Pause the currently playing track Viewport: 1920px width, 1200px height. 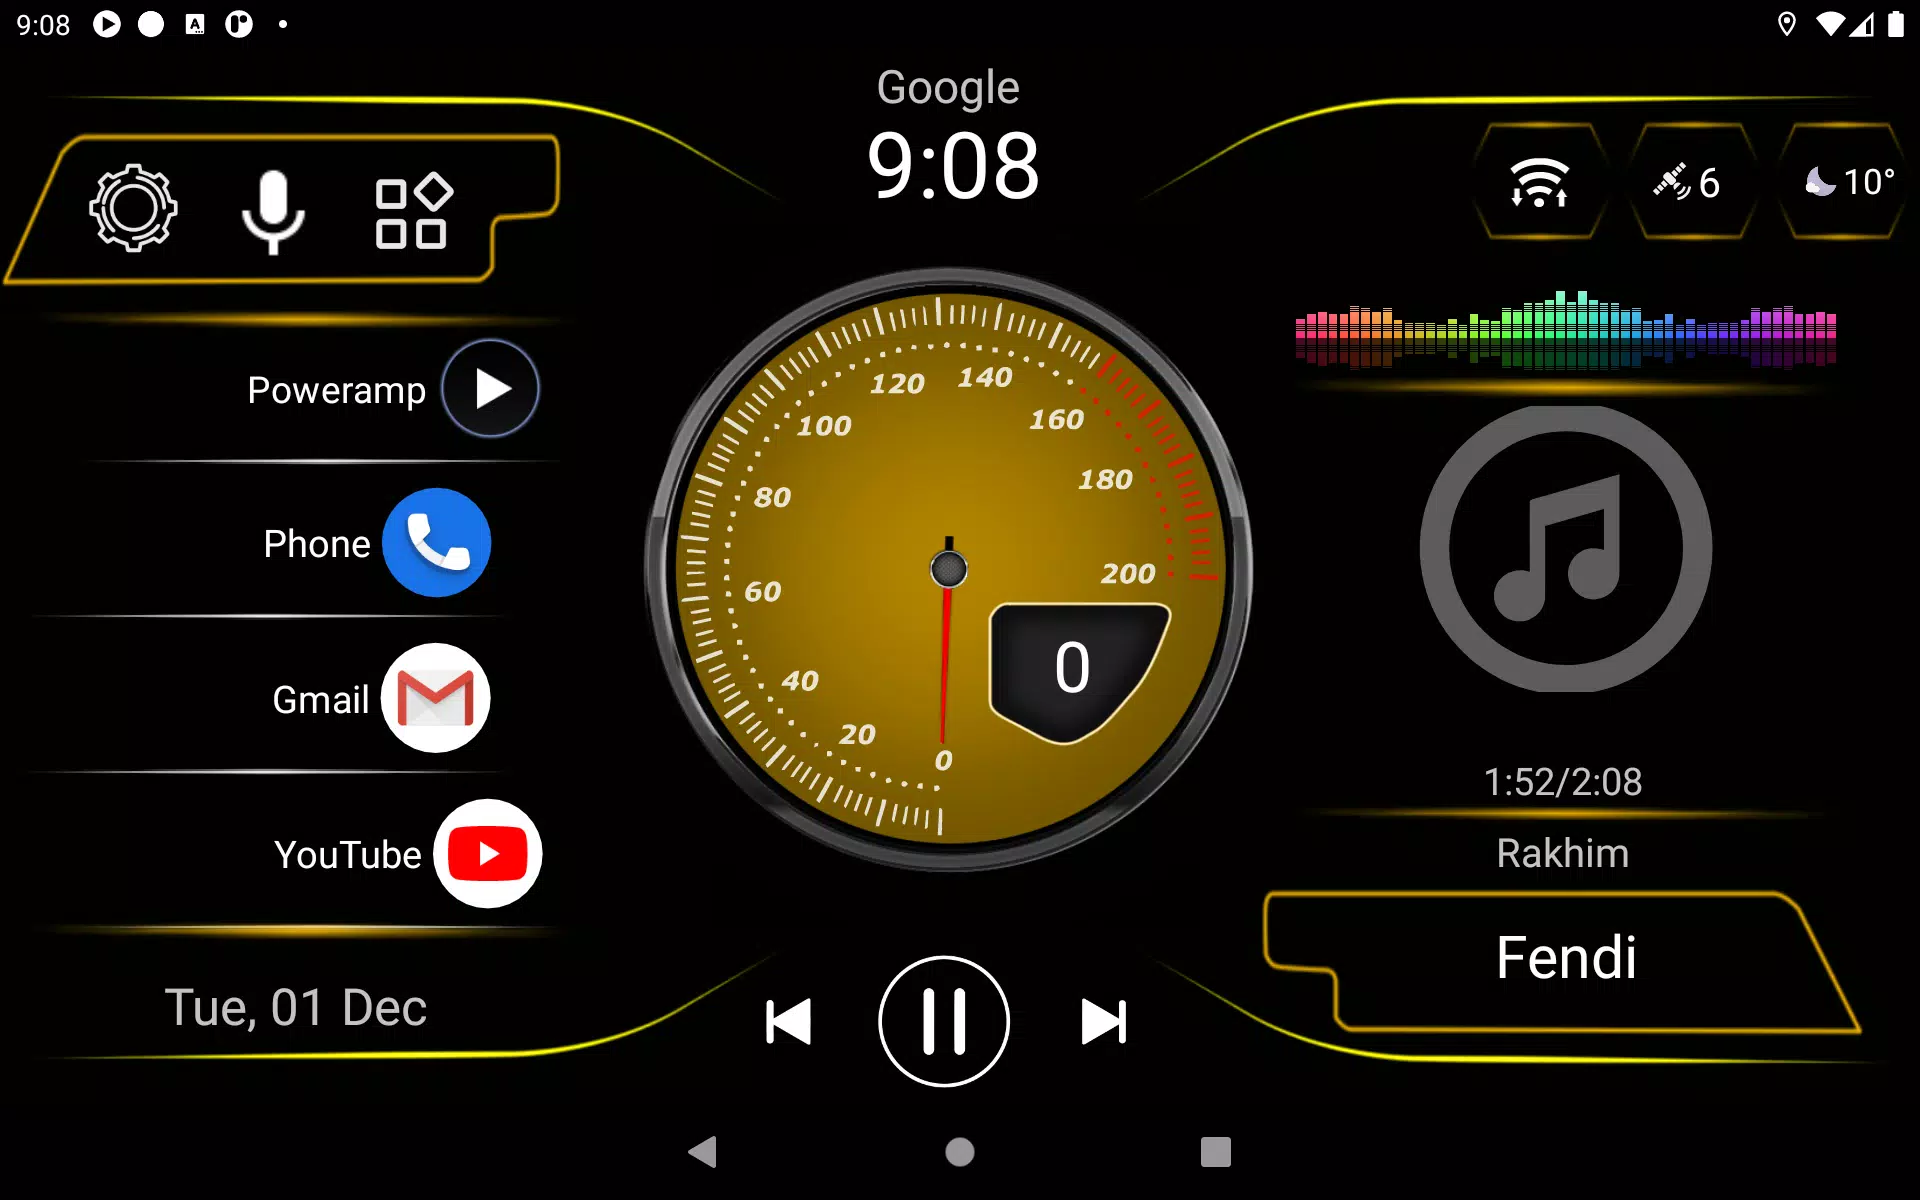click(945, 1020)
